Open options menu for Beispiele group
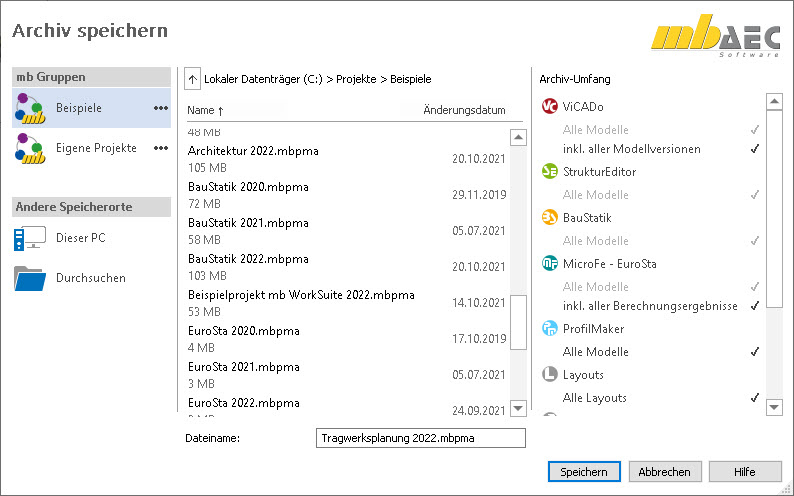Image resolution: width=794 pixels, height=496 pixels. point(160,108)
